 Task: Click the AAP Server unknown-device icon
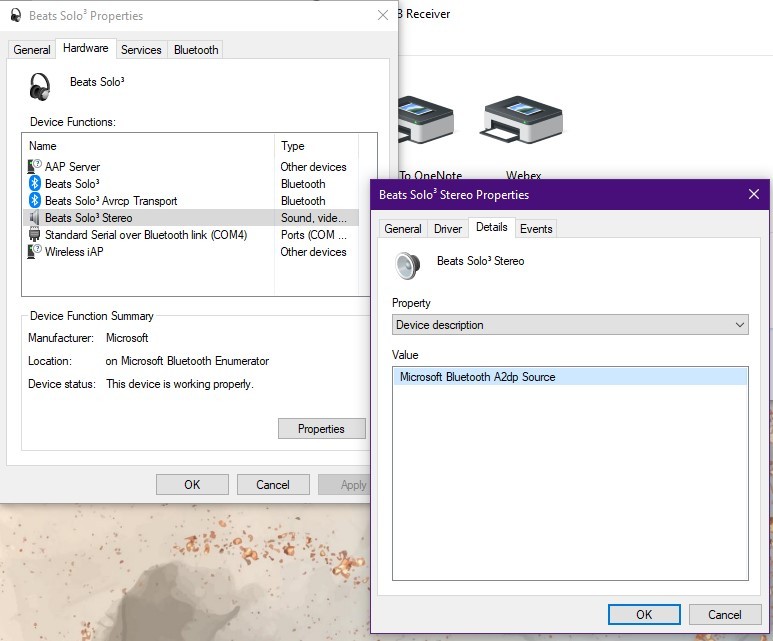click(34, 167)
